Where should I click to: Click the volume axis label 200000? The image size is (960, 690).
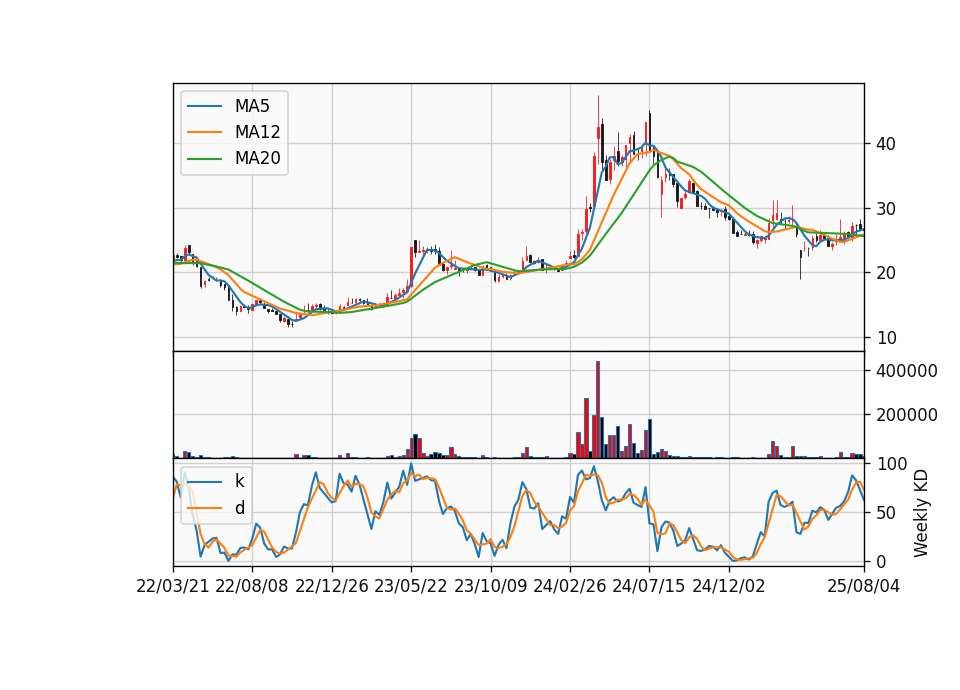907,415
